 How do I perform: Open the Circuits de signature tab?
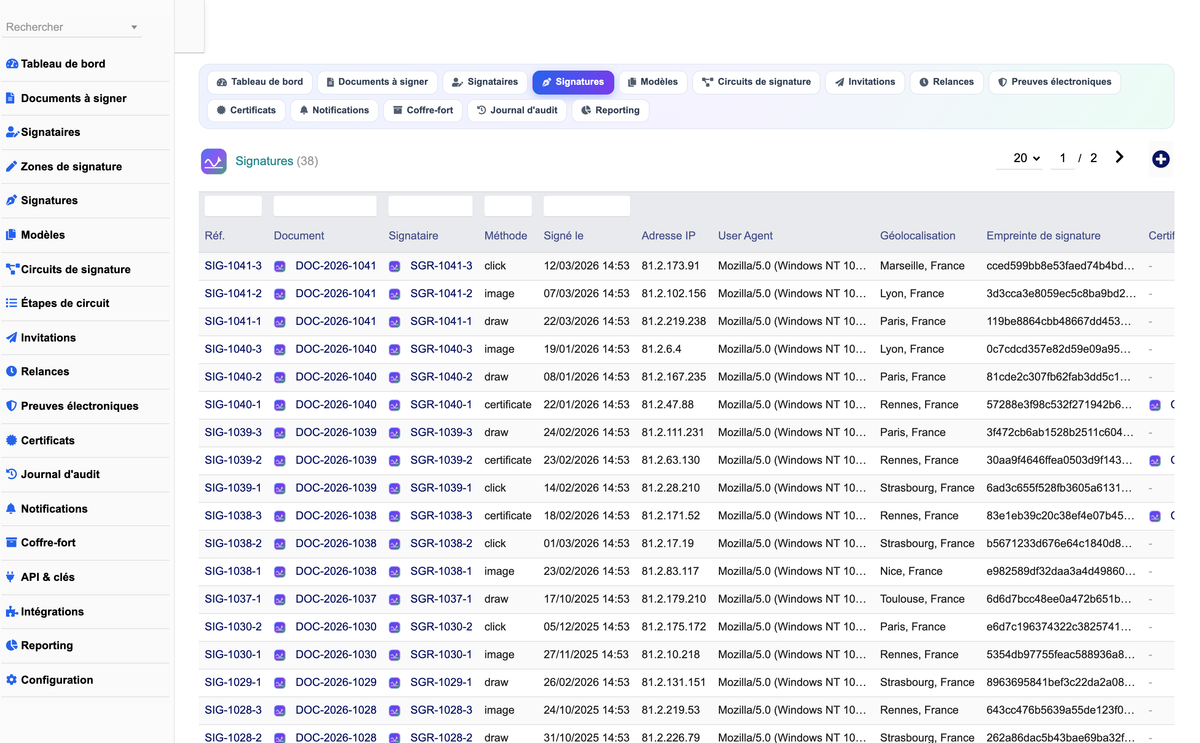[756, 82]
